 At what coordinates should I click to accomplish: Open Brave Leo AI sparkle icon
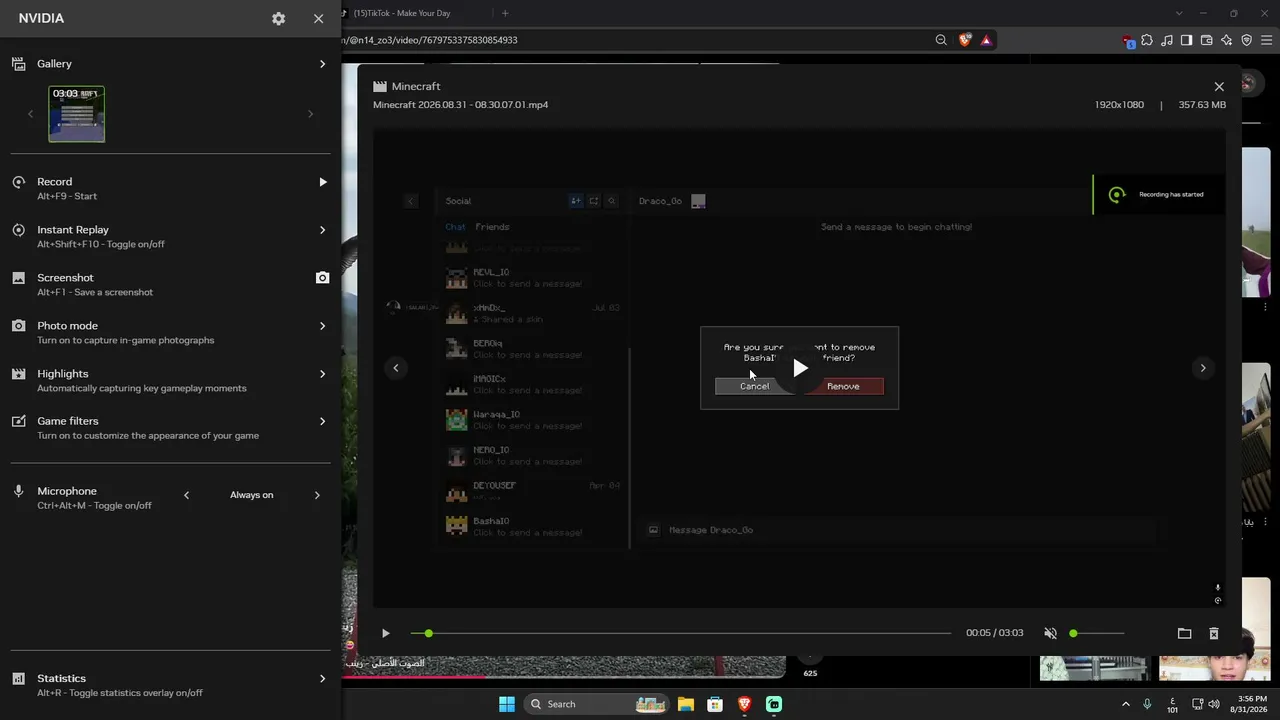tap(1226, 40)
